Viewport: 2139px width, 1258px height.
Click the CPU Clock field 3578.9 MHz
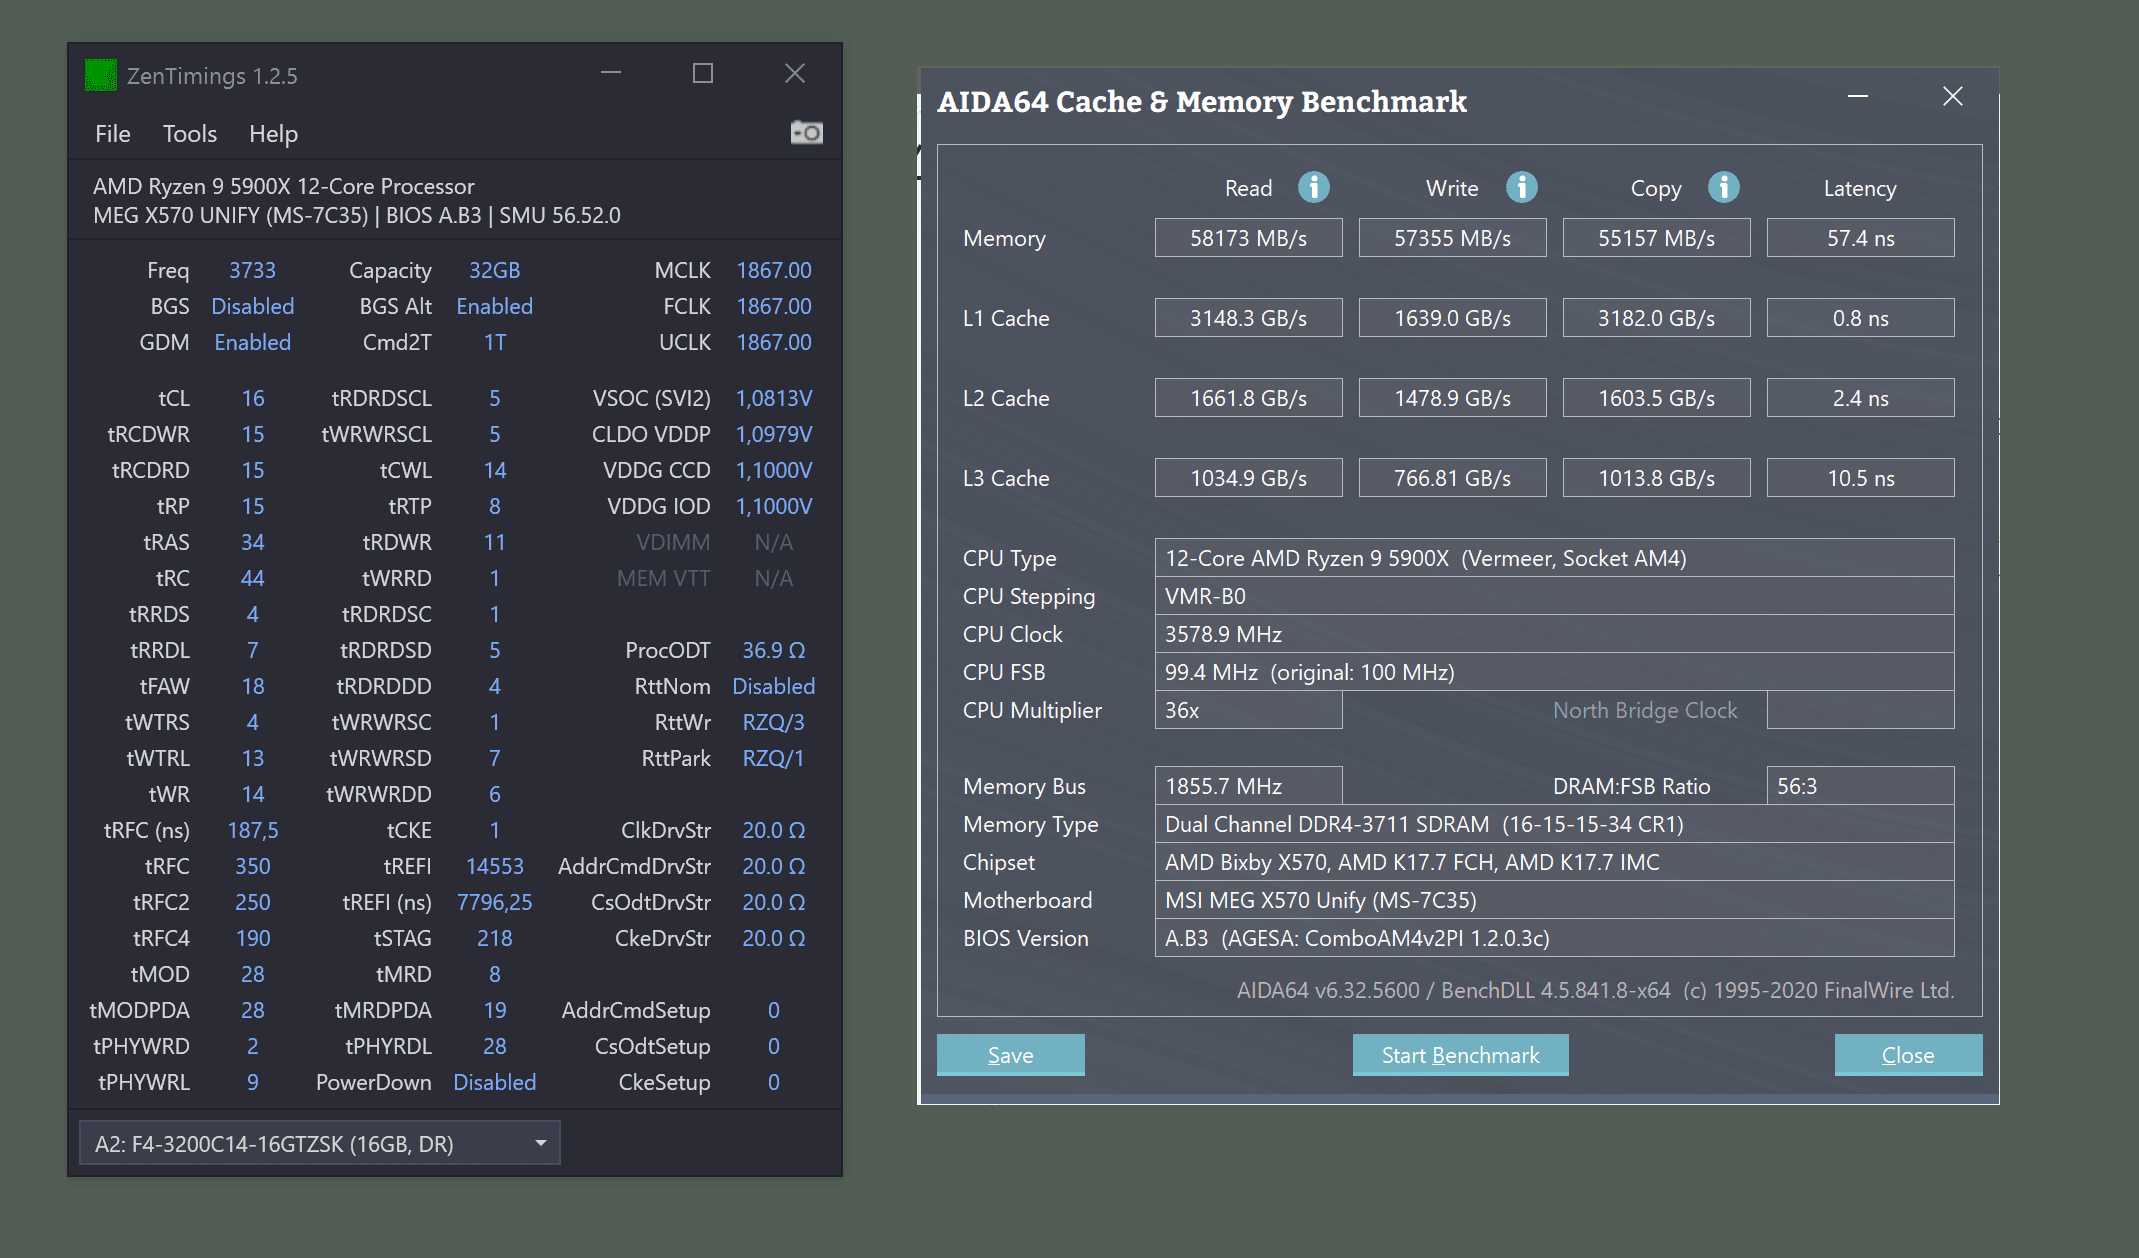[1554, 634]
